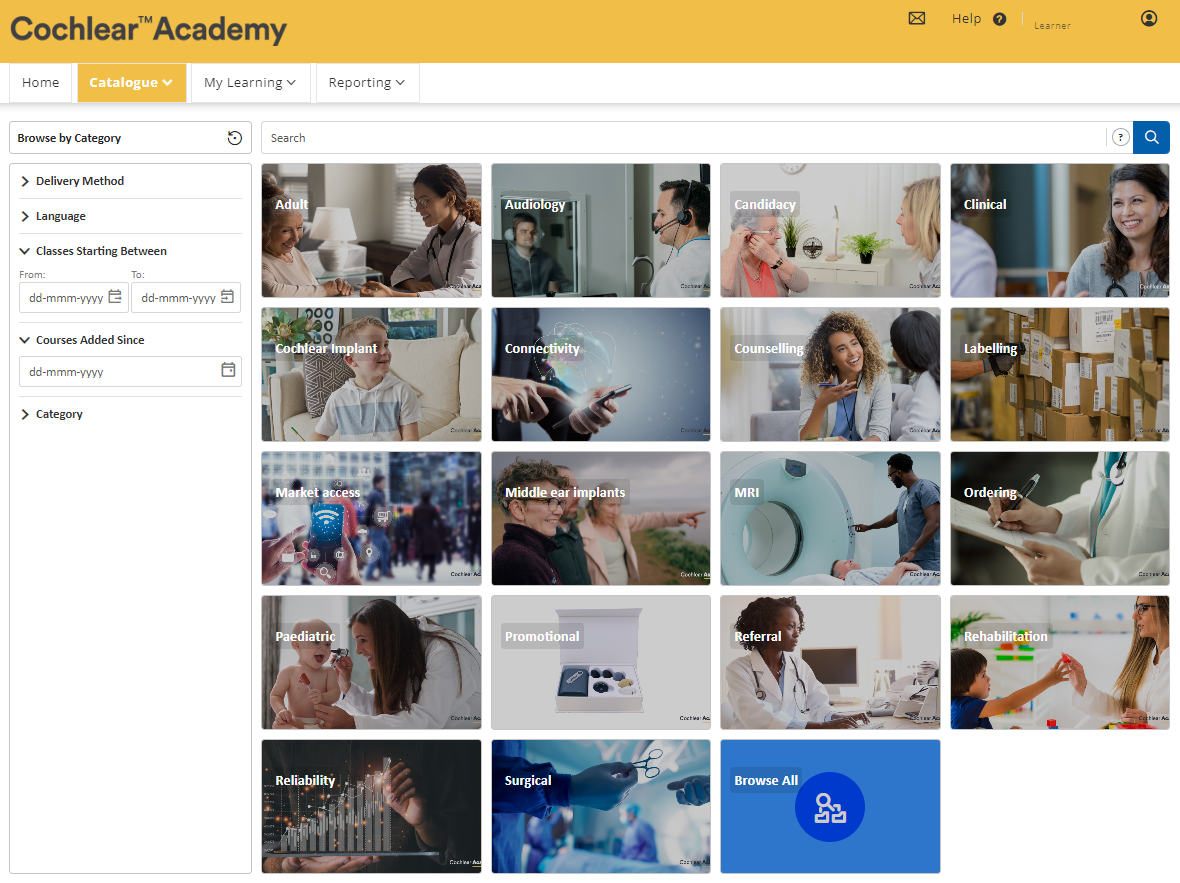Open the Promotional category tile
The width and height of the screenshot is (1180, 883).
[601, 662]
